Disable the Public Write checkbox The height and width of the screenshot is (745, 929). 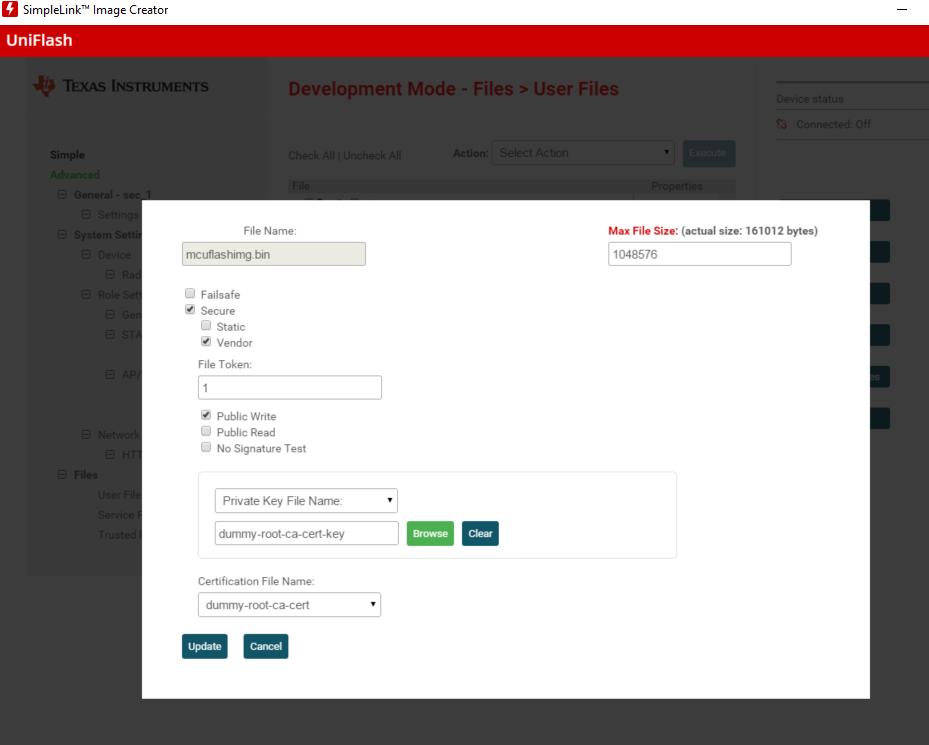(206, 415)
